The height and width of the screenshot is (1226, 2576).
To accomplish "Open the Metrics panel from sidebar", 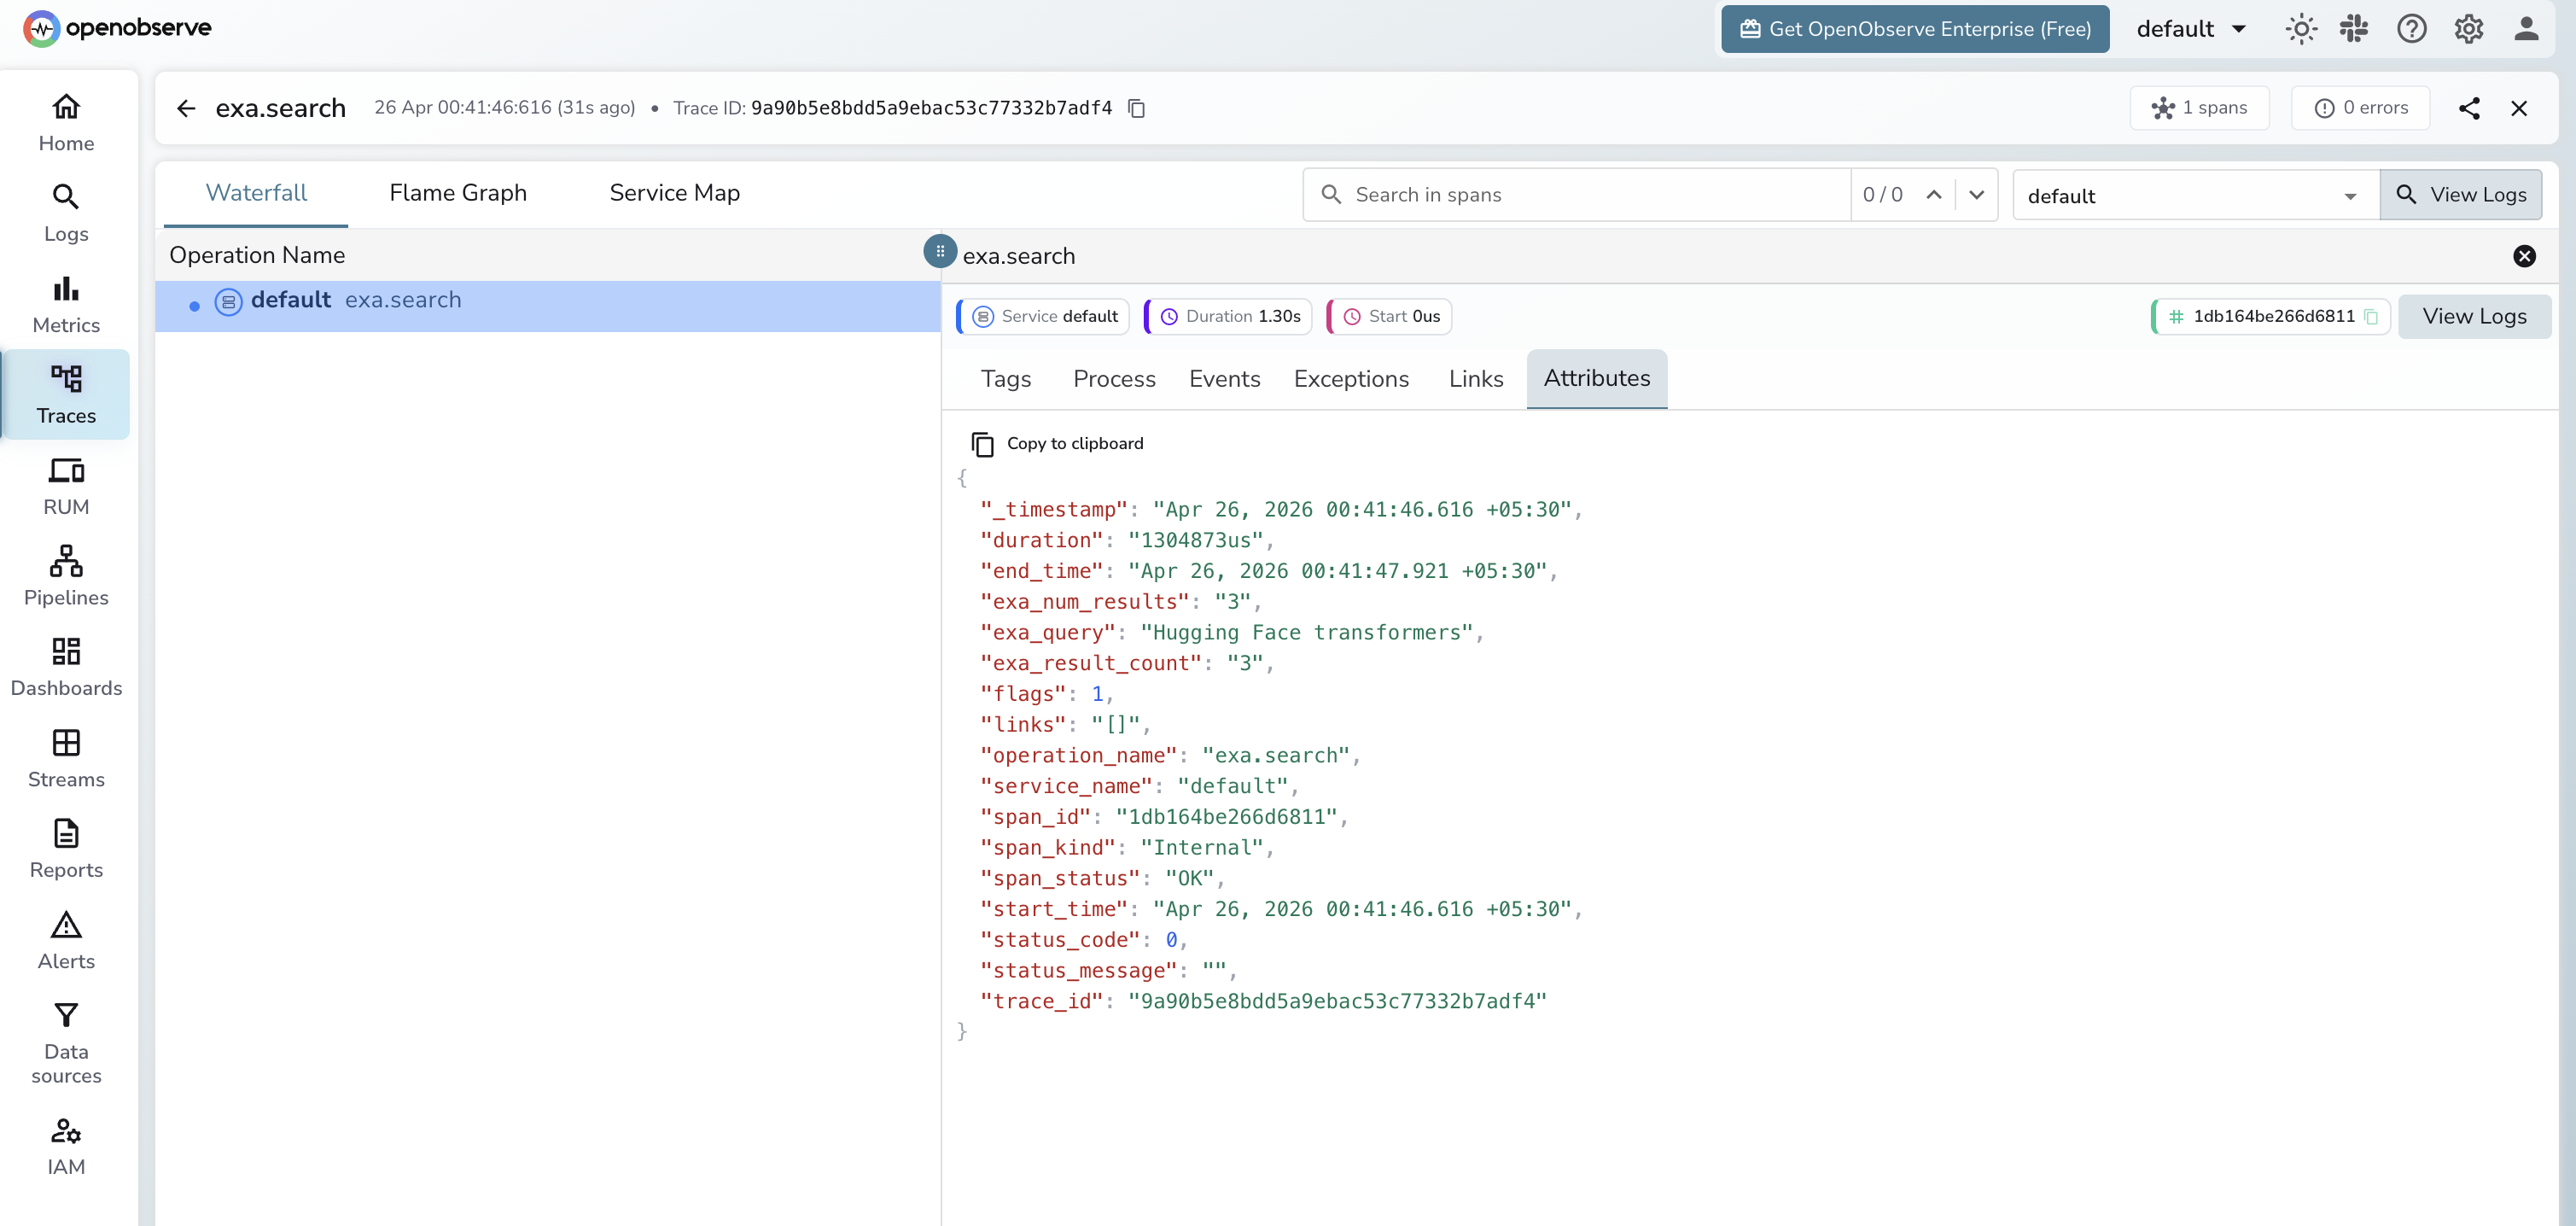I will (x=66, y=303).
